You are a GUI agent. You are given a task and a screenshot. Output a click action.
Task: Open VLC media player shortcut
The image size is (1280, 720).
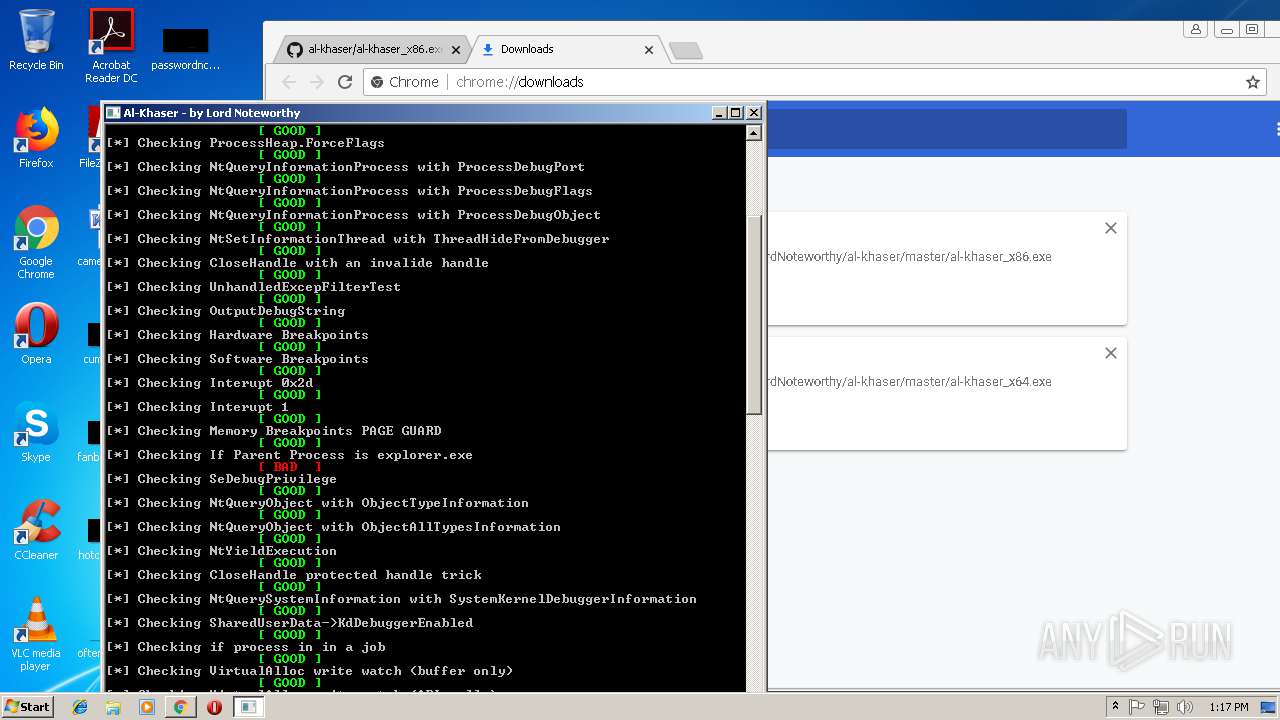pyautogui.click(x=36, y=634)
